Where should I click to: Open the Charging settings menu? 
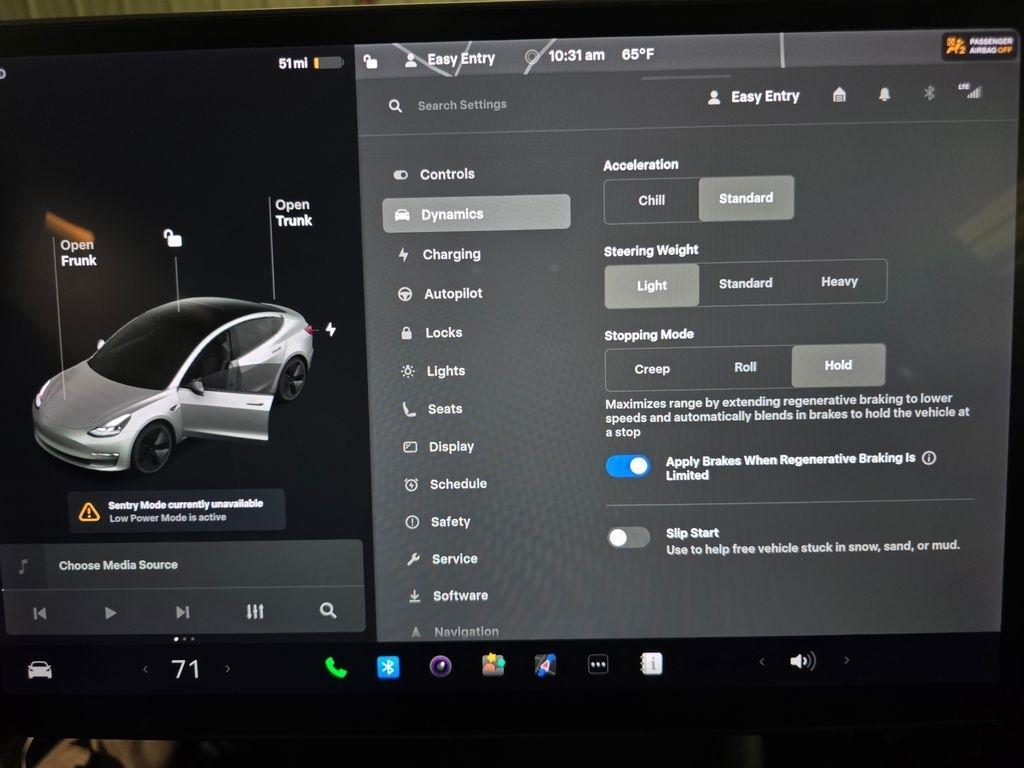coord(450,254)
